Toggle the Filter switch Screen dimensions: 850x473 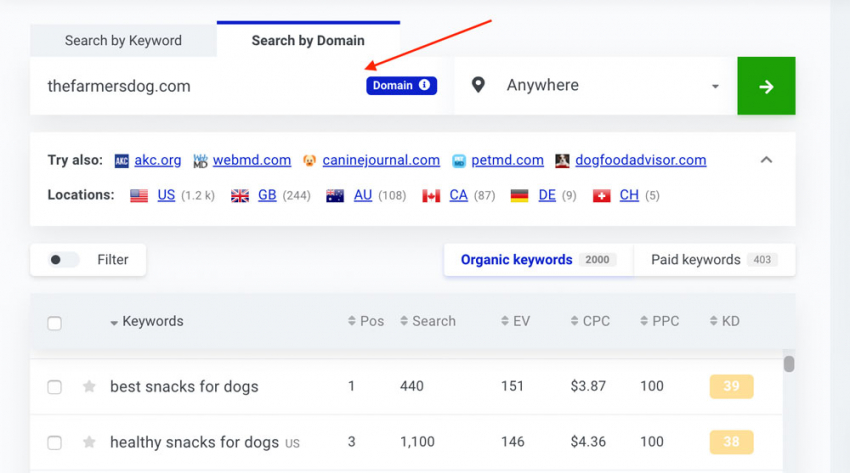(64, 260)
